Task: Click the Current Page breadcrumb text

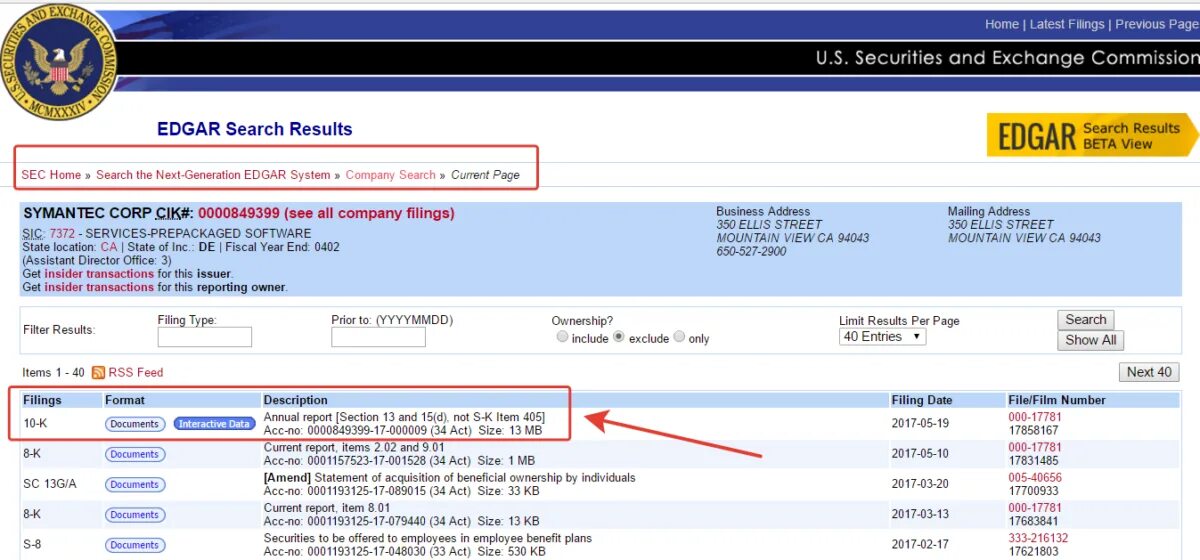Action: pyautogui.click(x=486, y=175)
